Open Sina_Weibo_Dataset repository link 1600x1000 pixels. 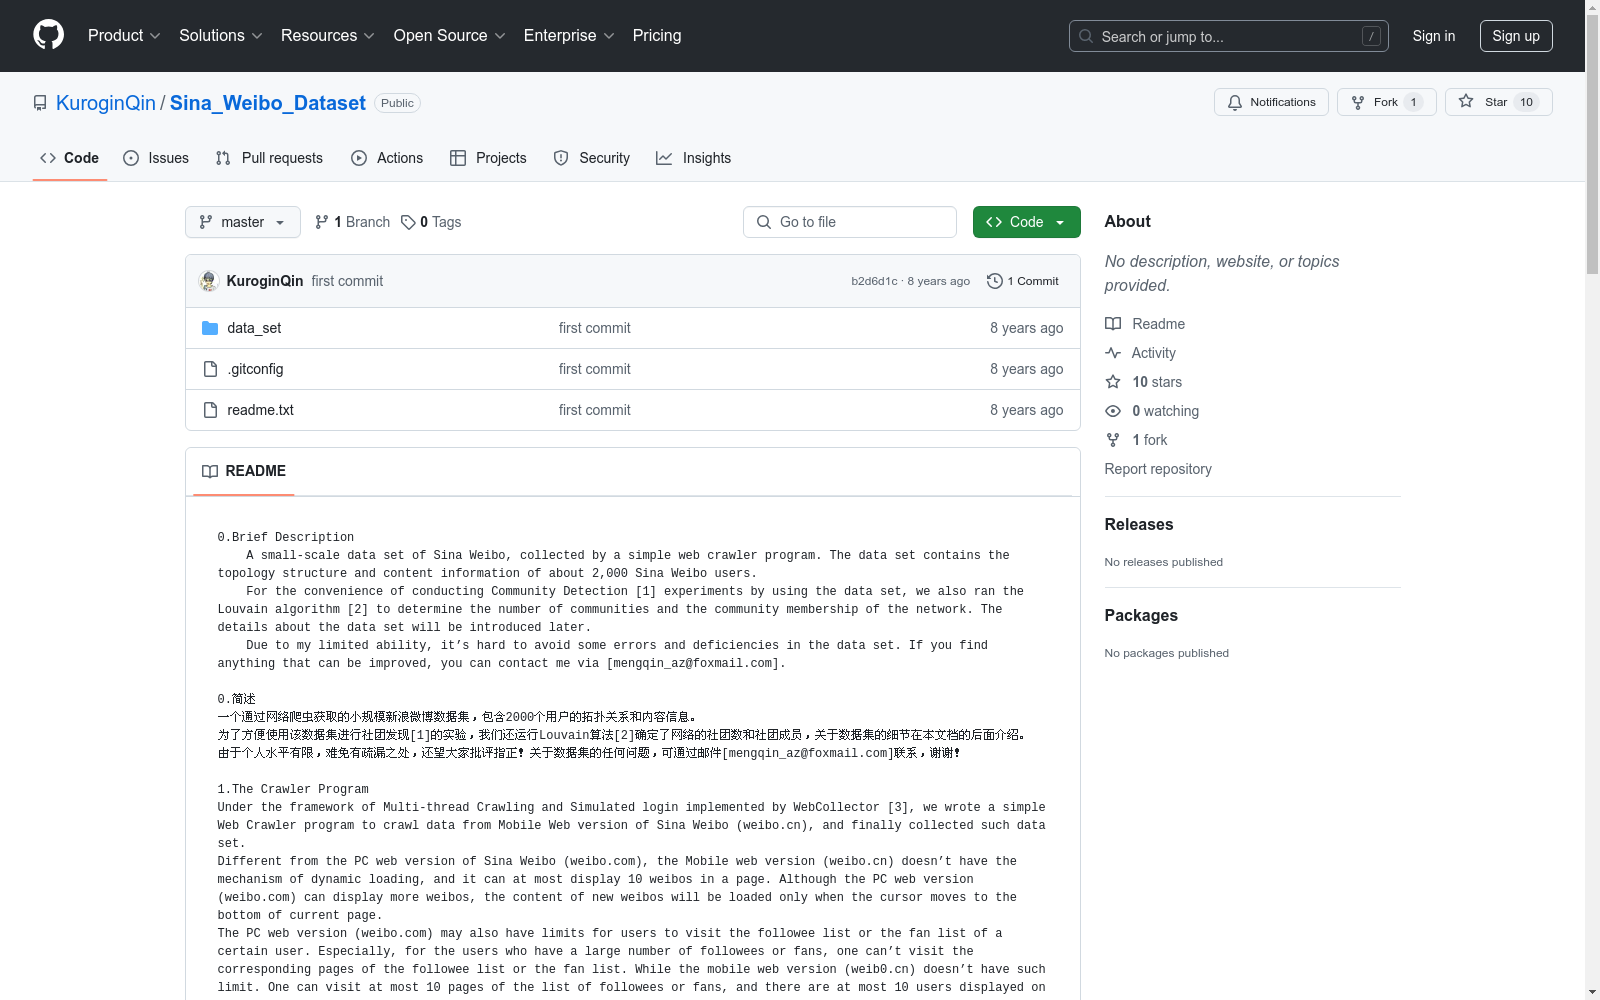coord(268,103)
